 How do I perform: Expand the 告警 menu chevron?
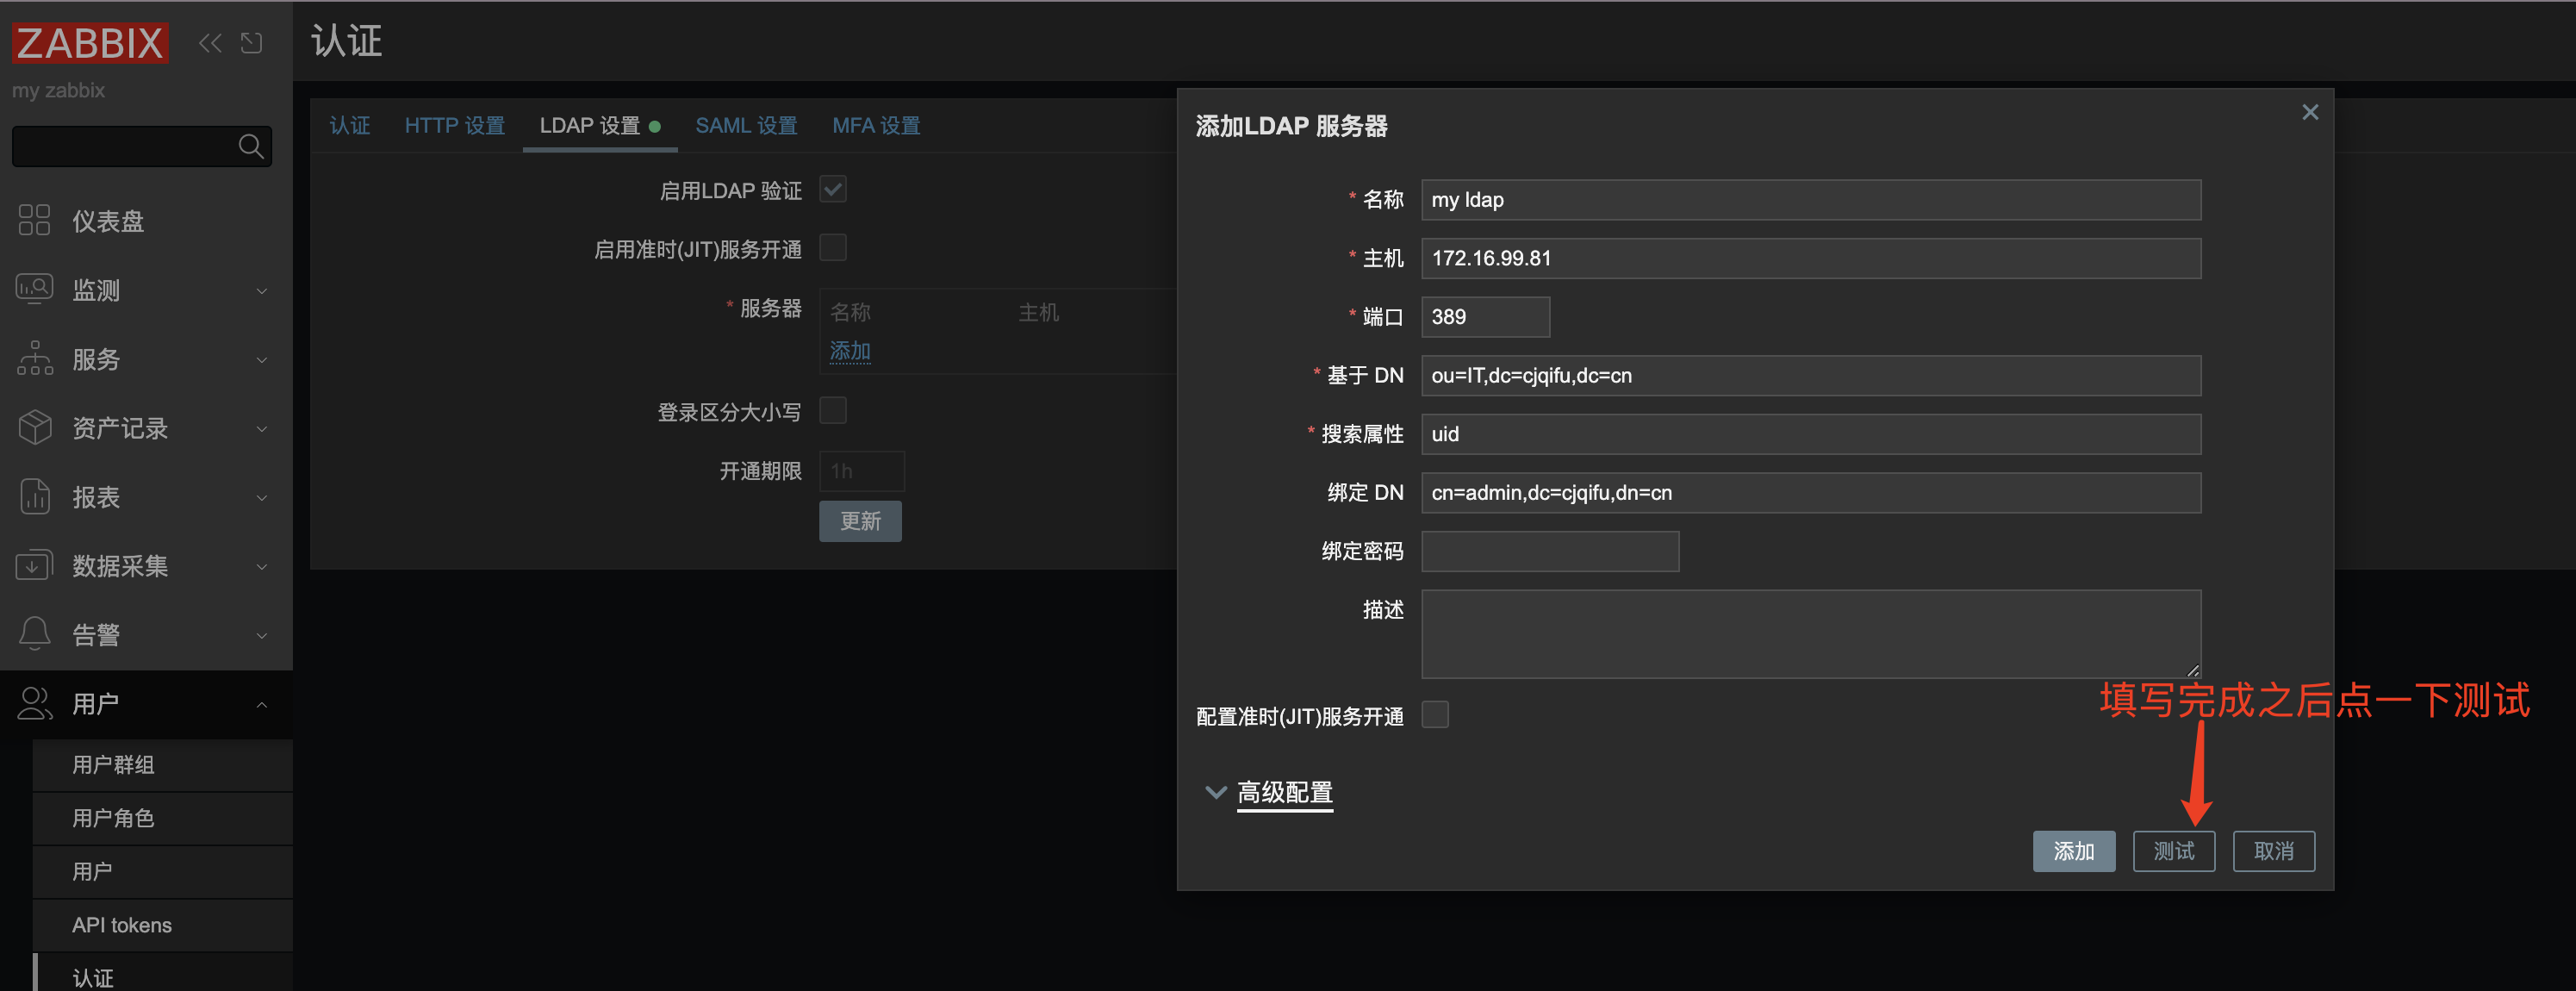262,636
